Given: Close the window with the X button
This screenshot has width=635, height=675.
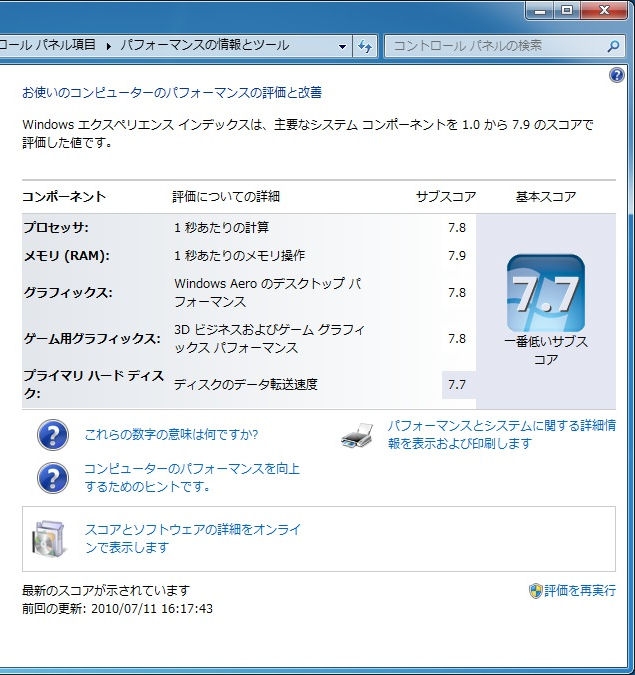Looking at the screenshot, I should (604, 11).
